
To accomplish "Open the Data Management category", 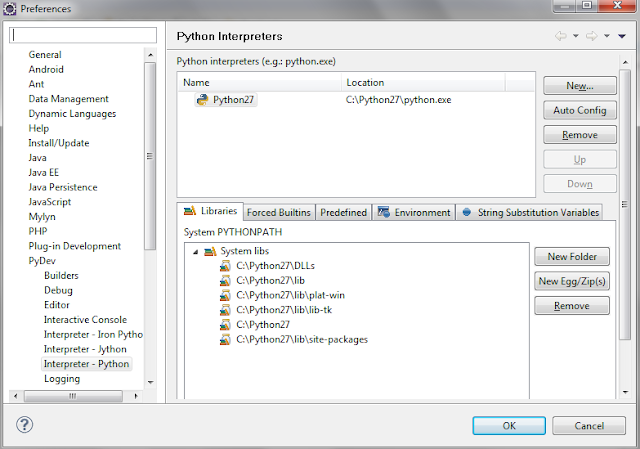I will click(69, 99).
